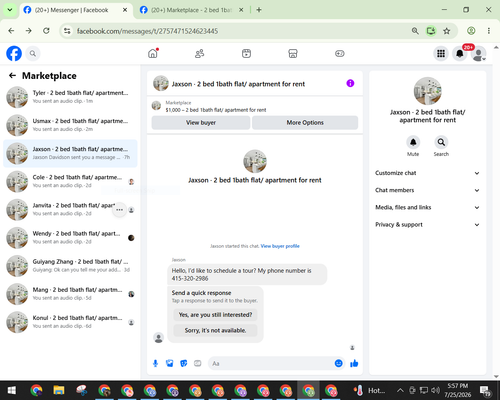
Task: Open Facebook home logo
Action: point(14,53)
